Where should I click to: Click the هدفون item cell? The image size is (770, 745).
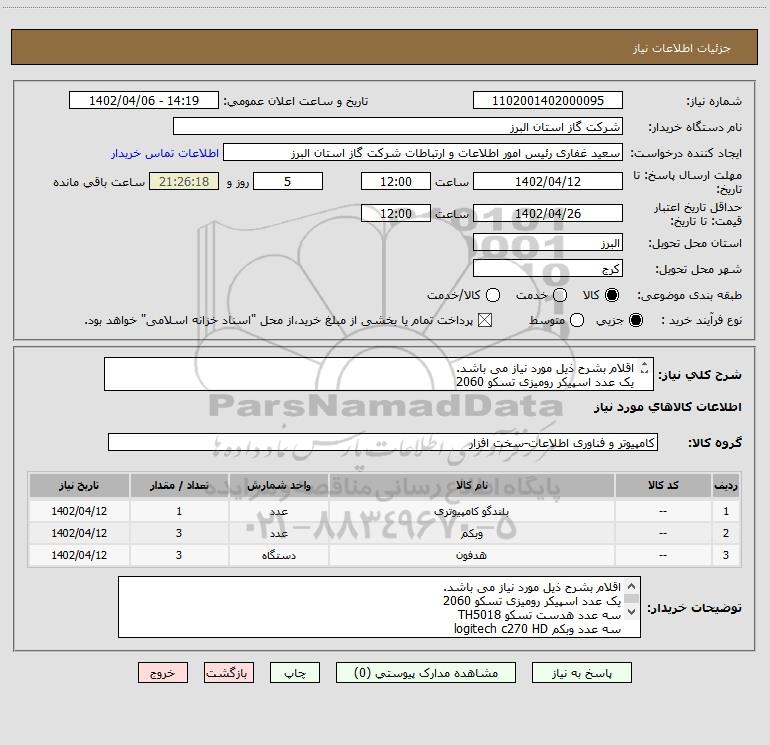pos(471,555)
